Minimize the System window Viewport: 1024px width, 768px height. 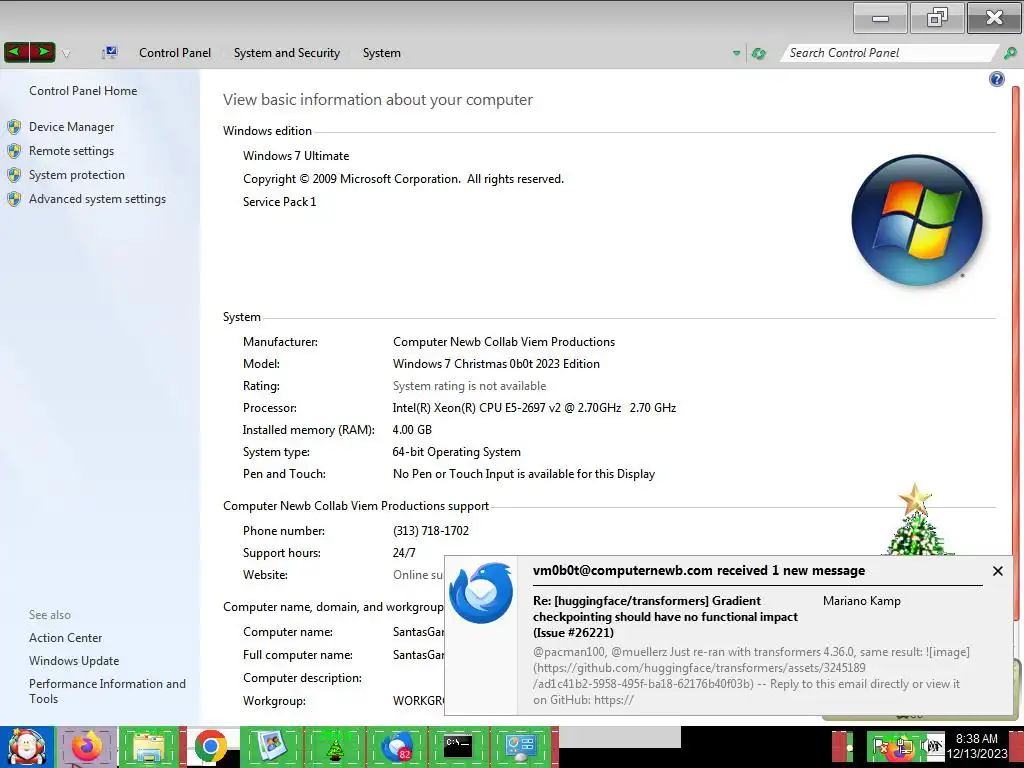(x=880, y=18)
